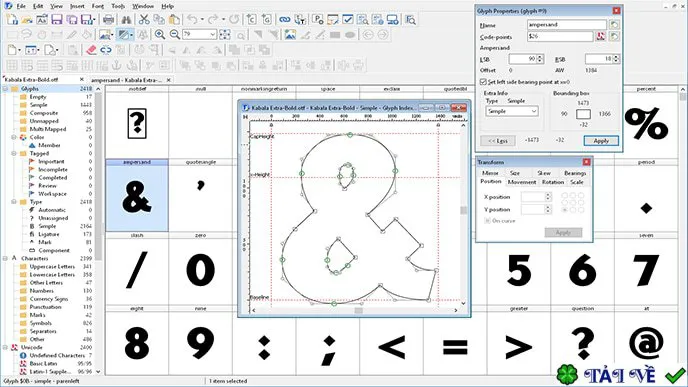Click the Print toolbar icon
The image size is (688, 387).
(108, 20)
